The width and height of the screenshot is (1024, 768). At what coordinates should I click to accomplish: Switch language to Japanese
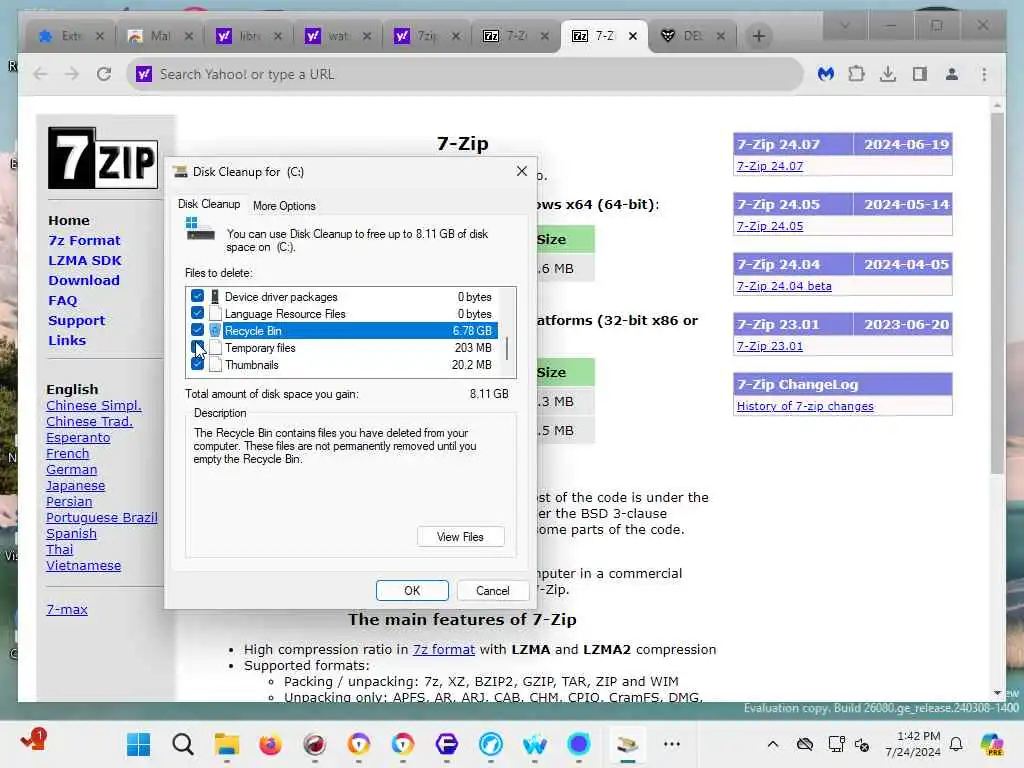(x=75, y=485)
